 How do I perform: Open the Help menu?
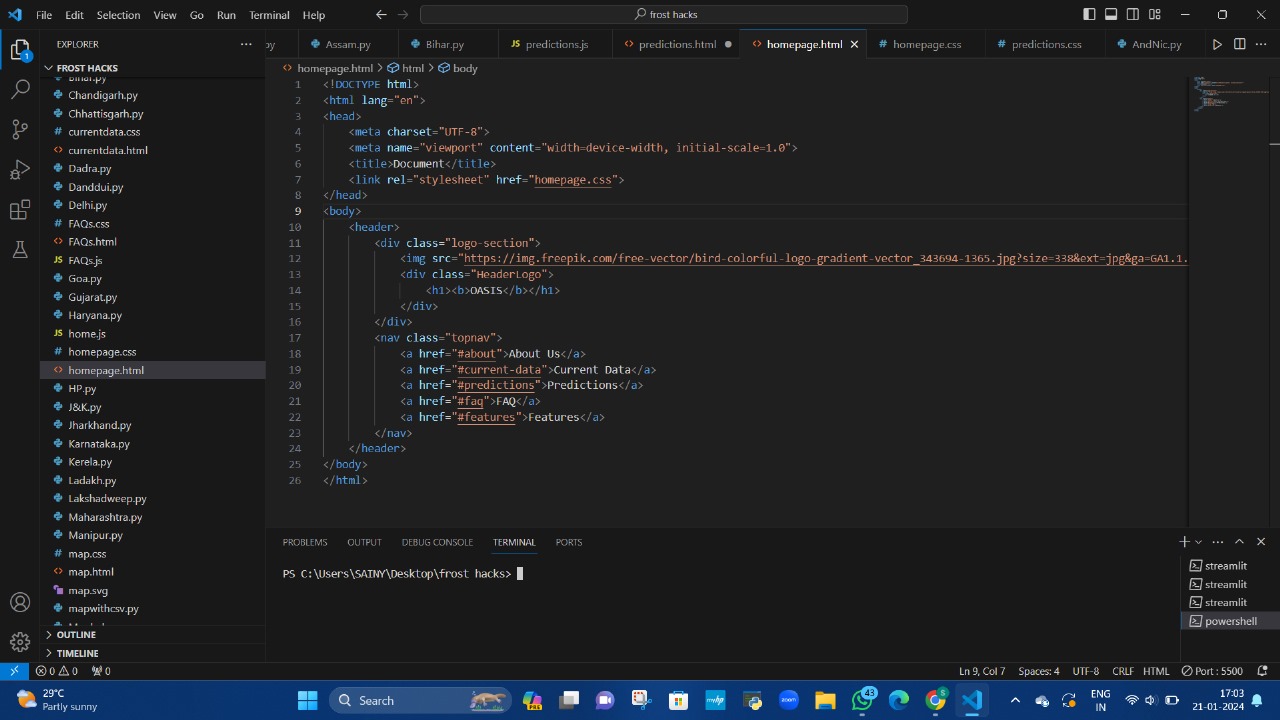tap(314, 15)
